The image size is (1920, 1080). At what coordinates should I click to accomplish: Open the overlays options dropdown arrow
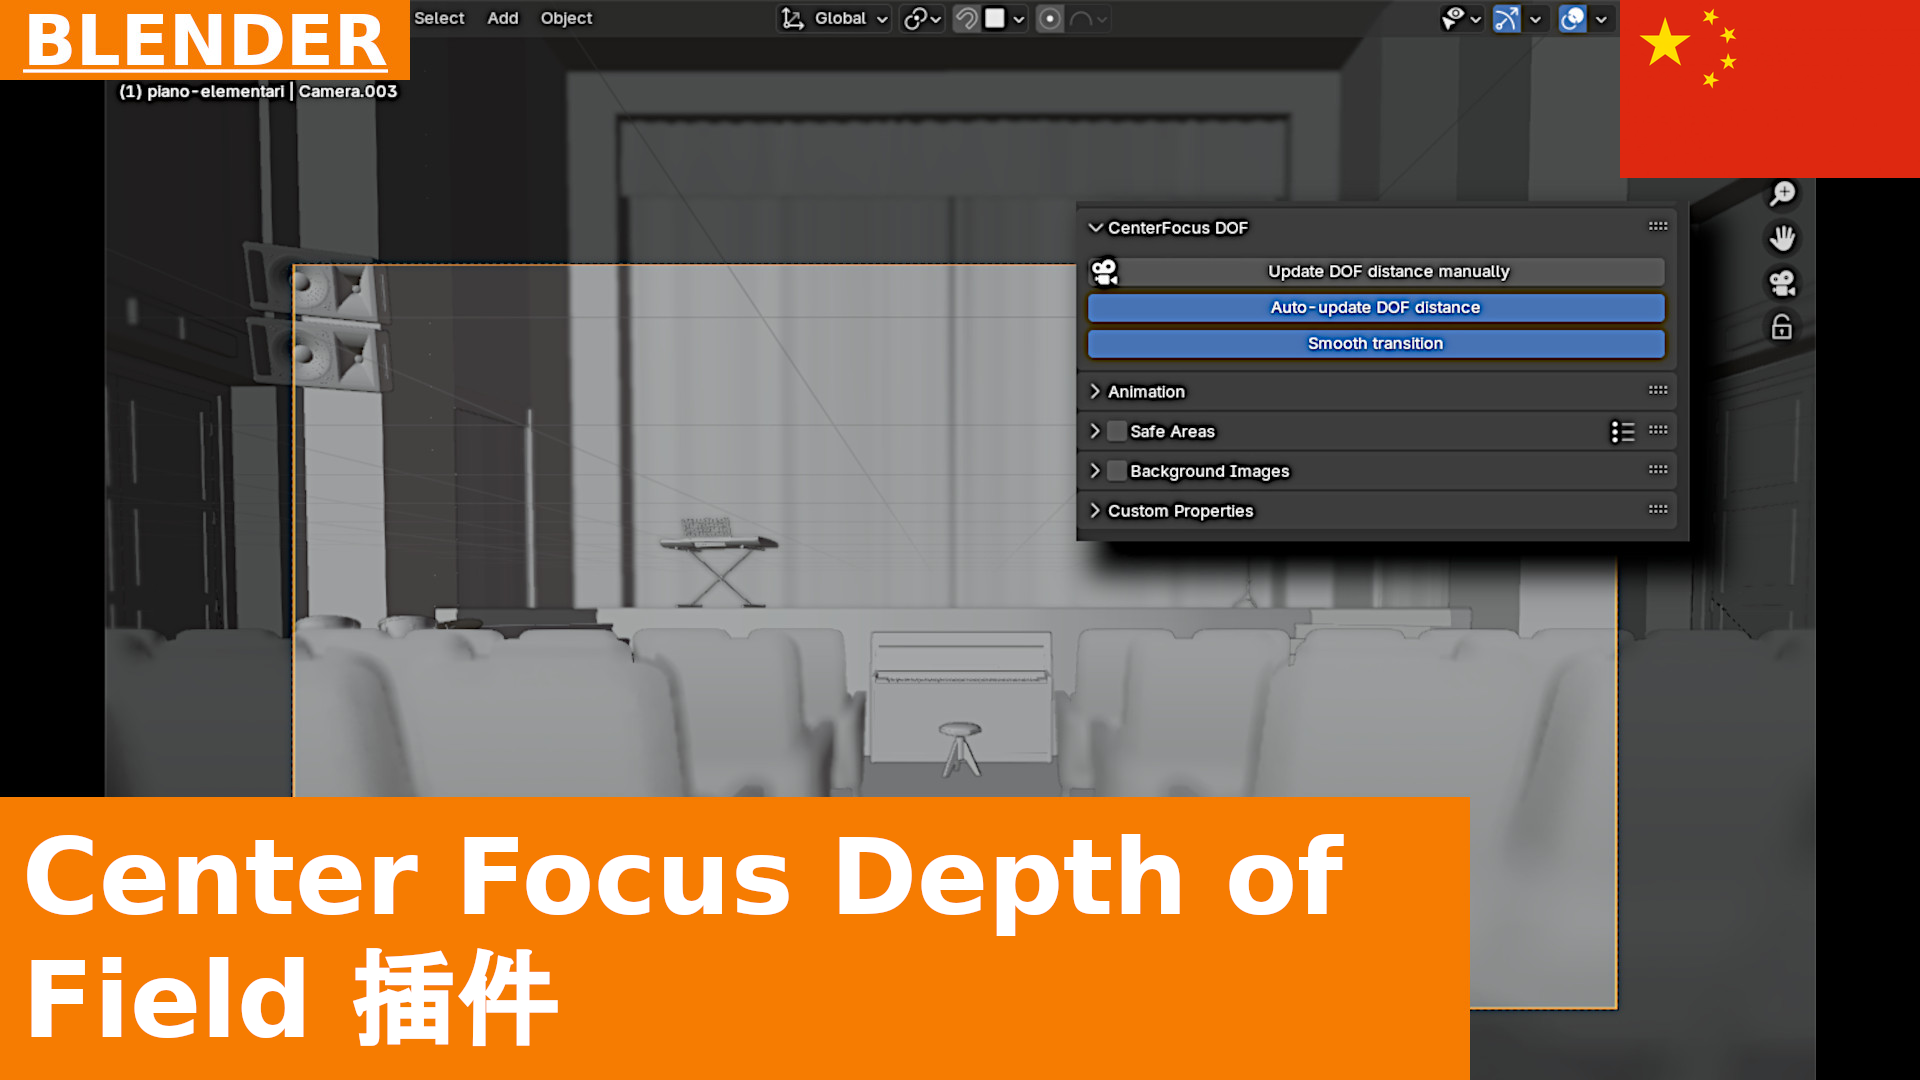[1601, 18]
